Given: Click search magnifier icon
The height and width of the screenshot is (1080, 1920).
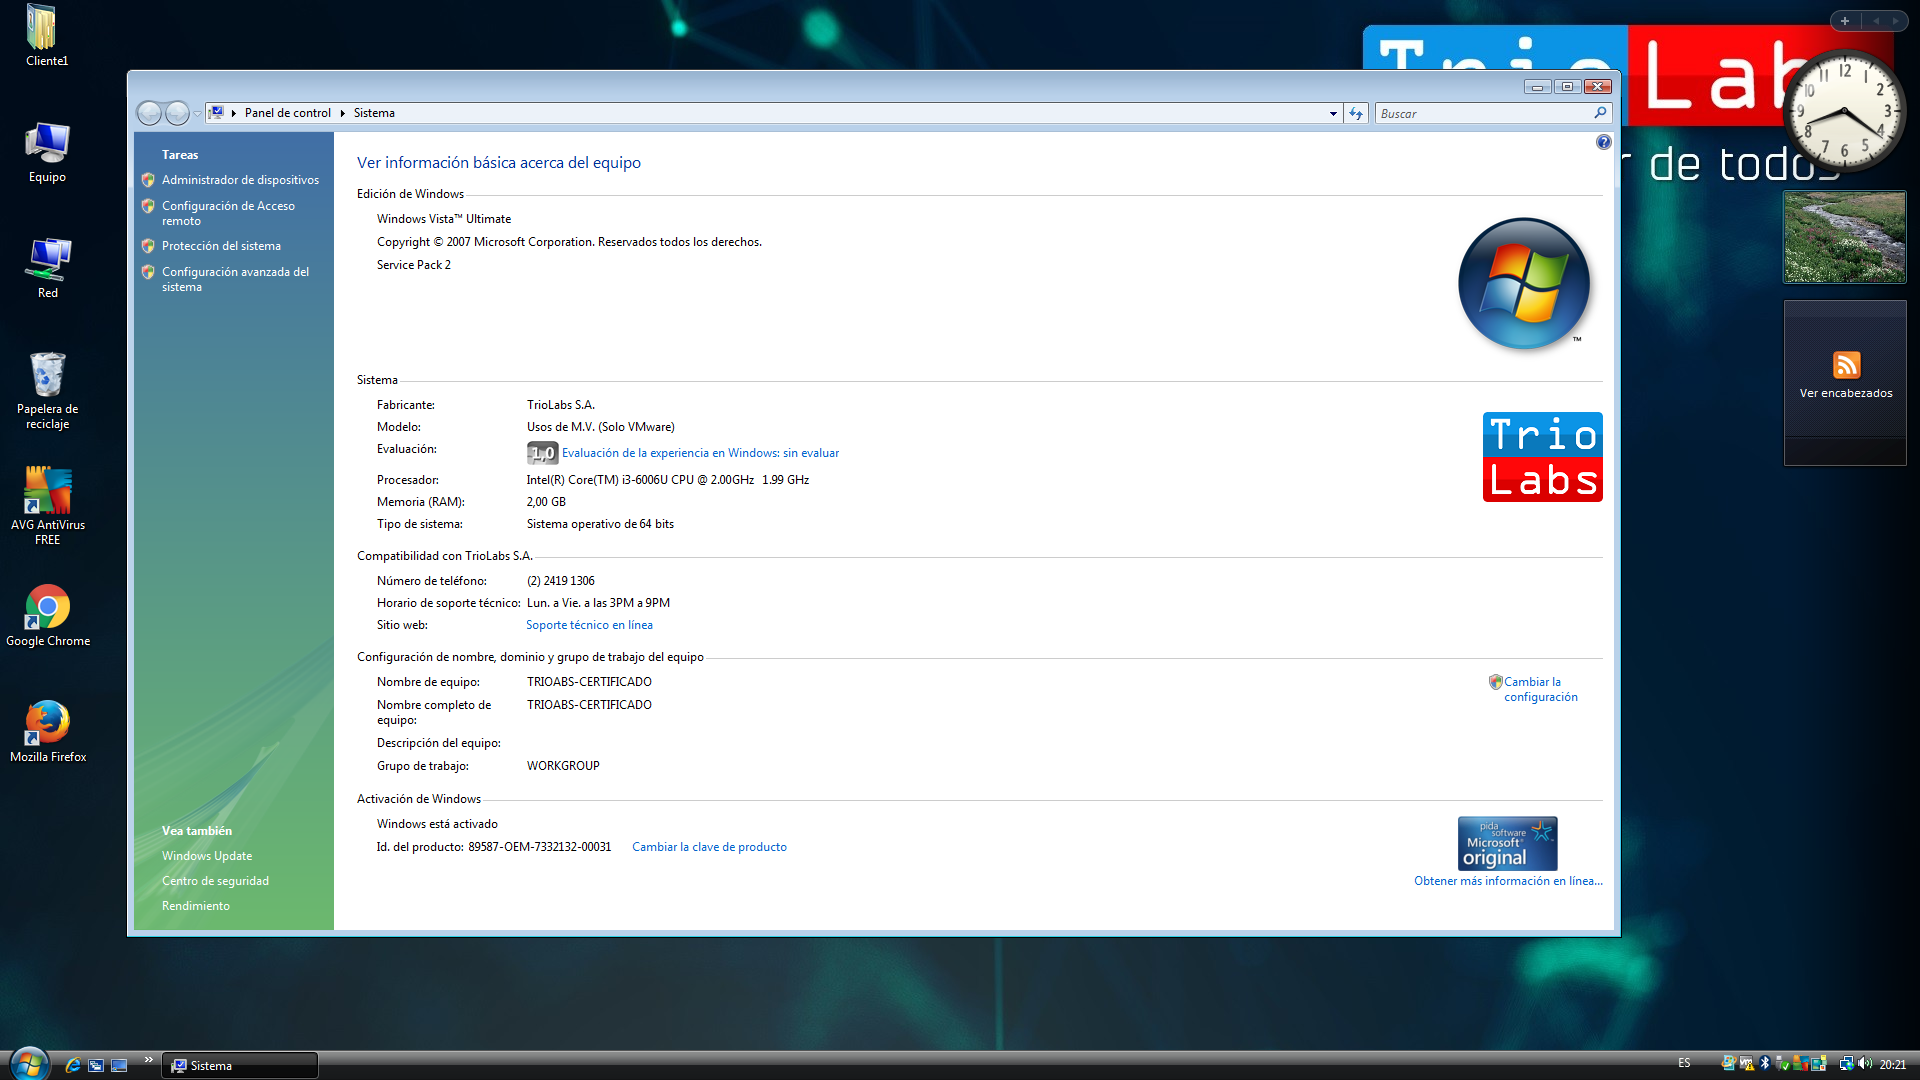Looking at the screenshot, I should (1600, 113).
